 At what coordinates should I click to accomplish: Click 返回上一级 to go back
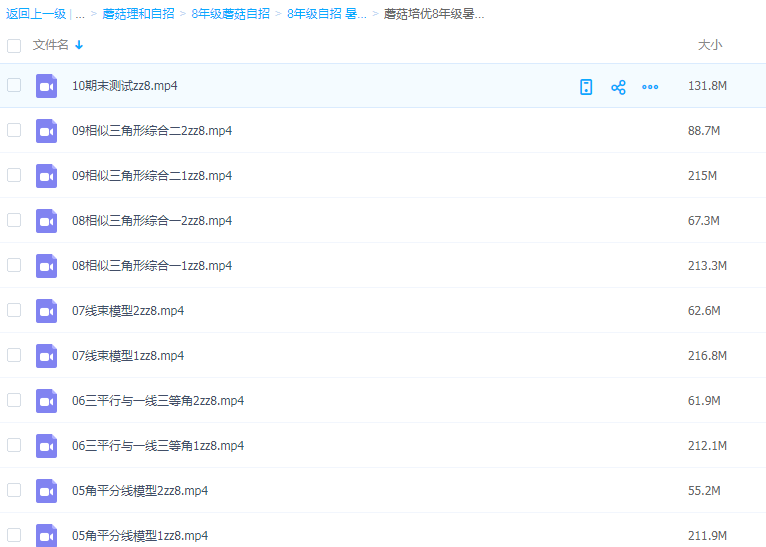click(36, 14)
